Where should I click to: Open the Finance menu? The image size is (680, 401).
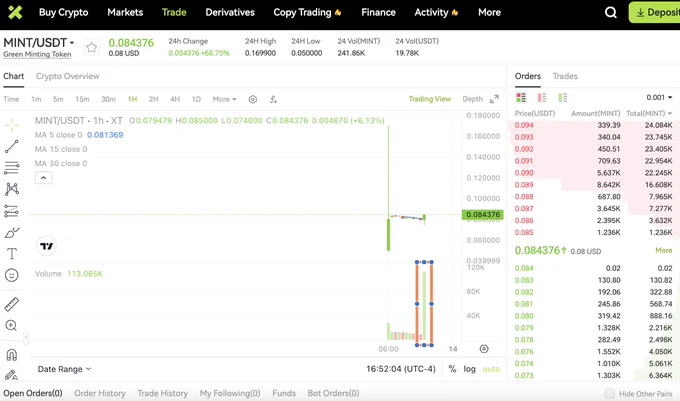(x=378, y=12)
